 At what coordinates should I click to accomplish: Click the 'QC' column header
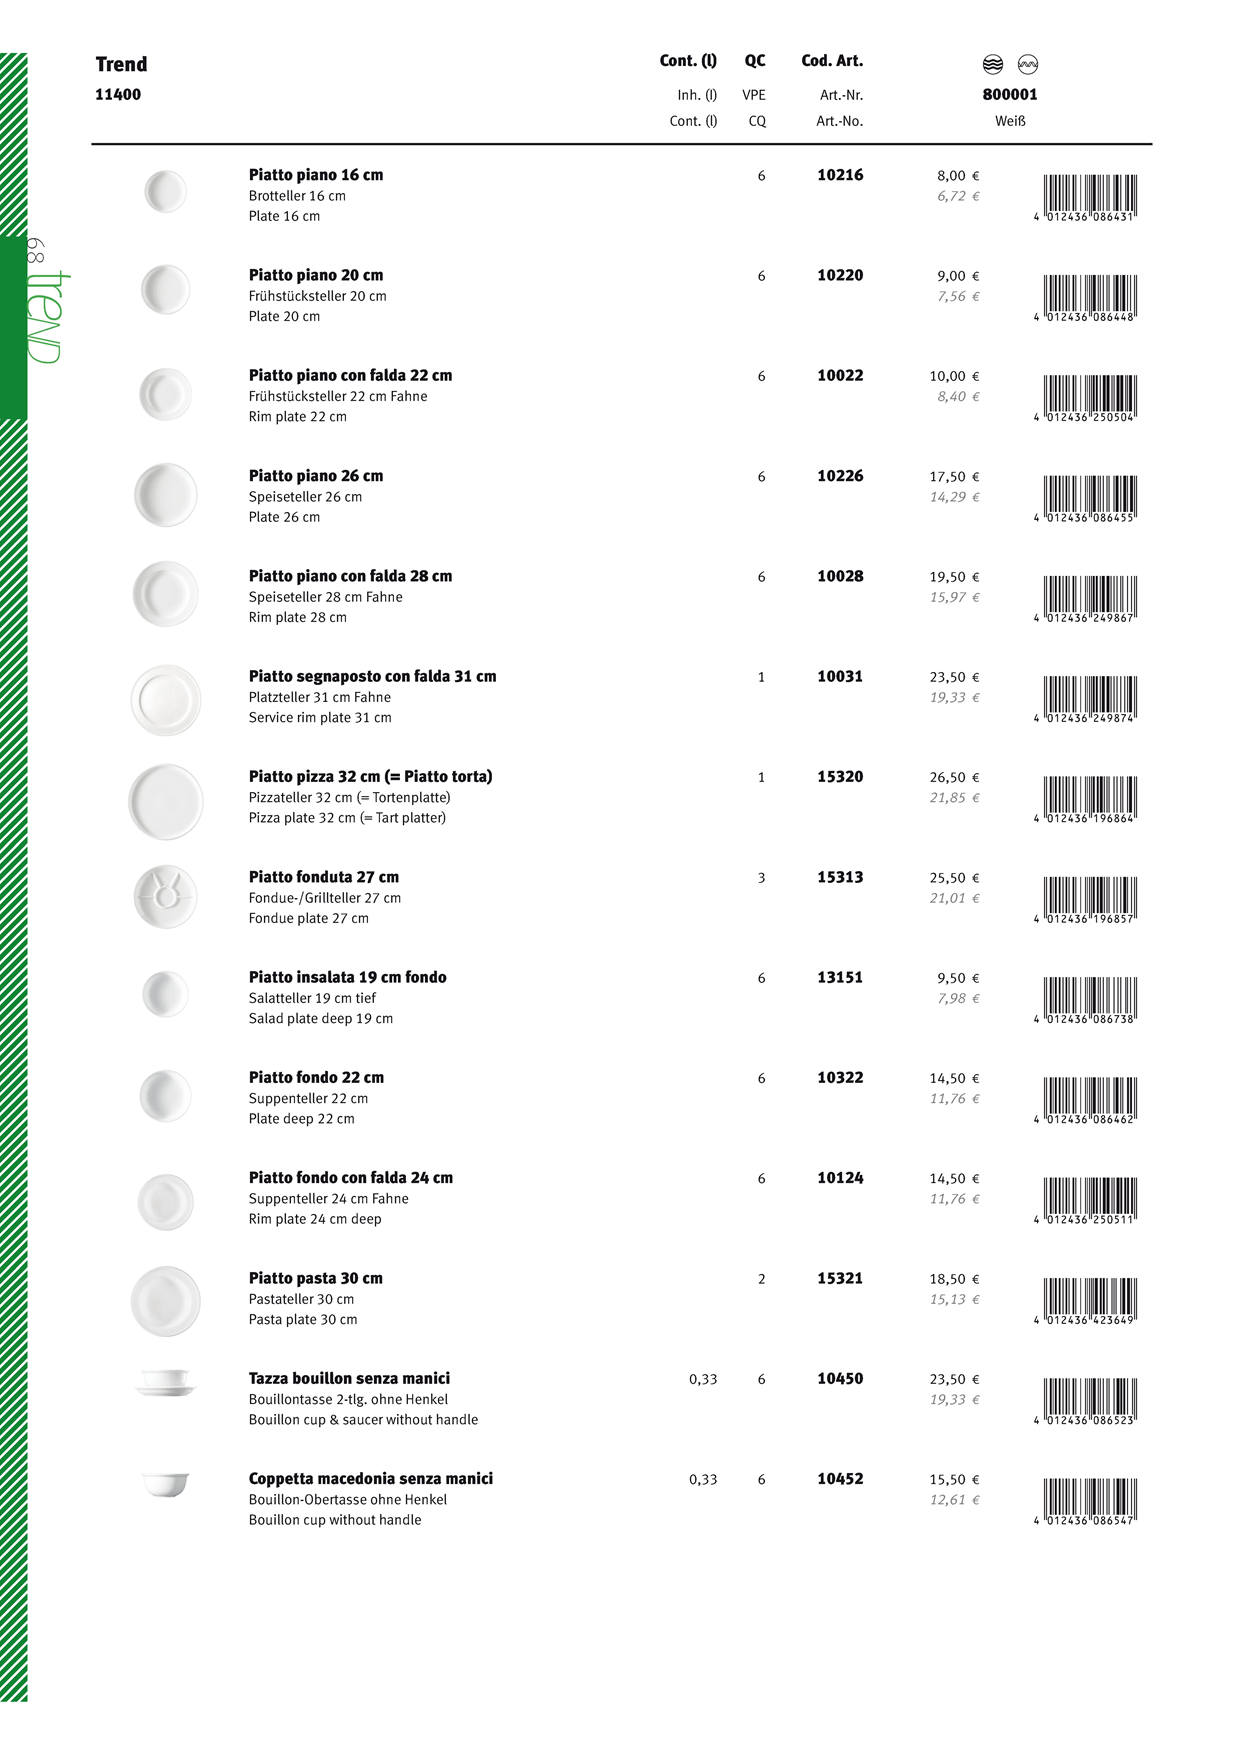coord(755,61)
